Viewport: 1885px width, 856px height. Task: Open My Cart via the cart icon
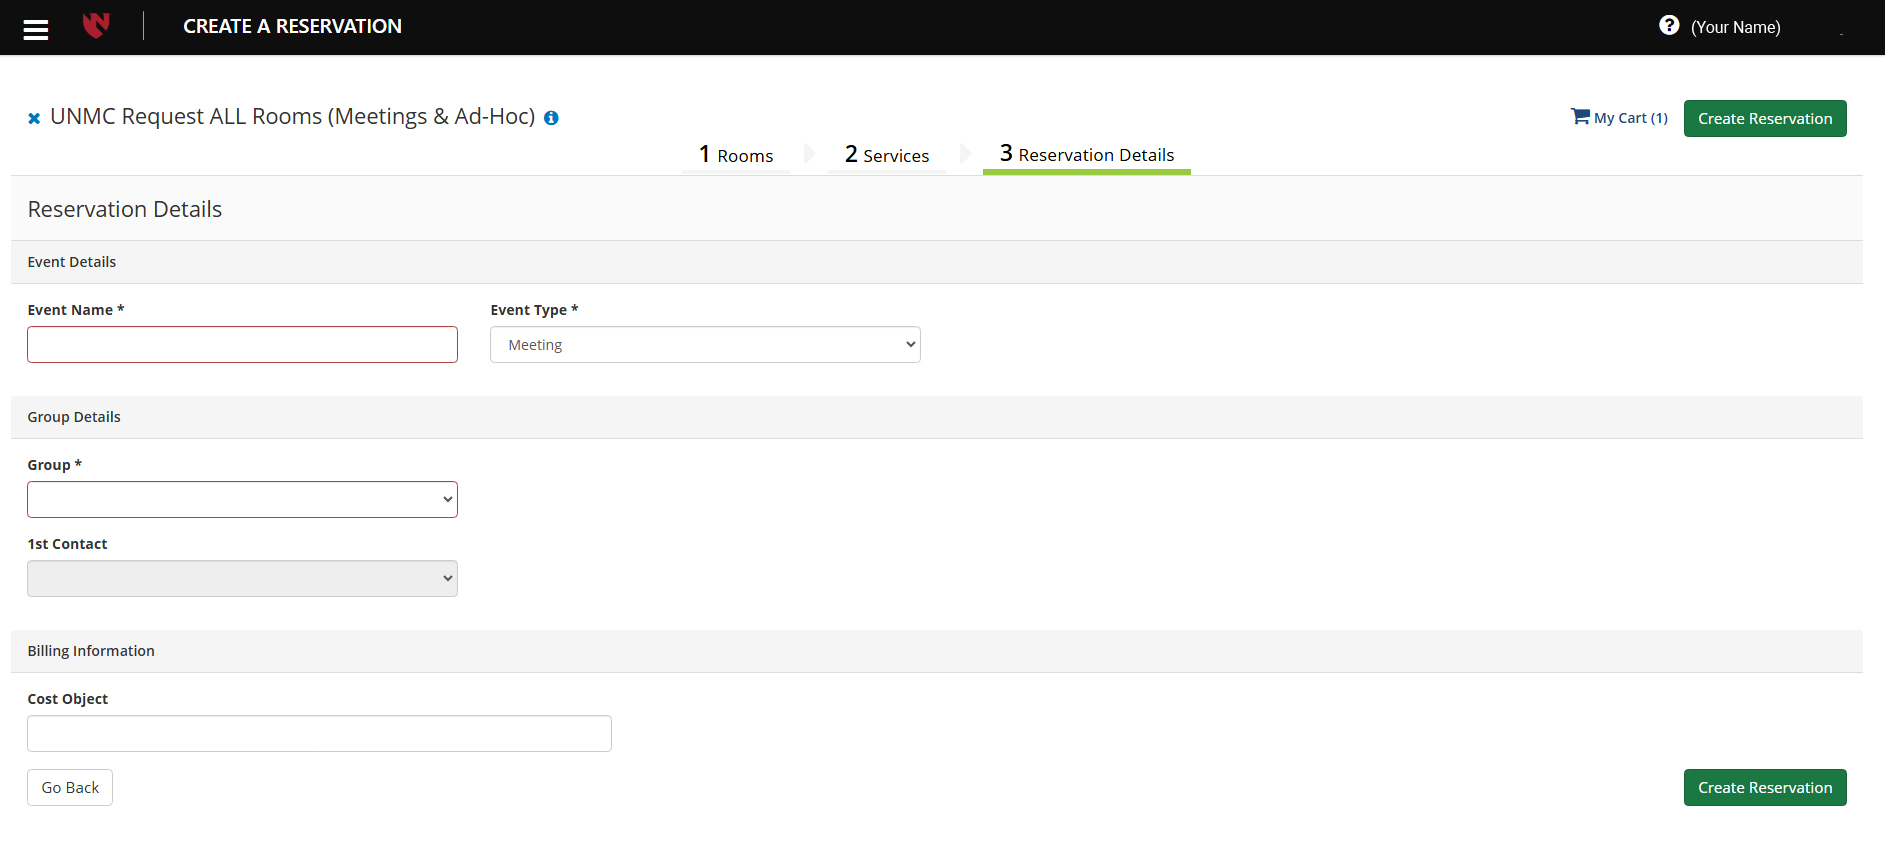pyautogui.click(x=1580, y=117)
